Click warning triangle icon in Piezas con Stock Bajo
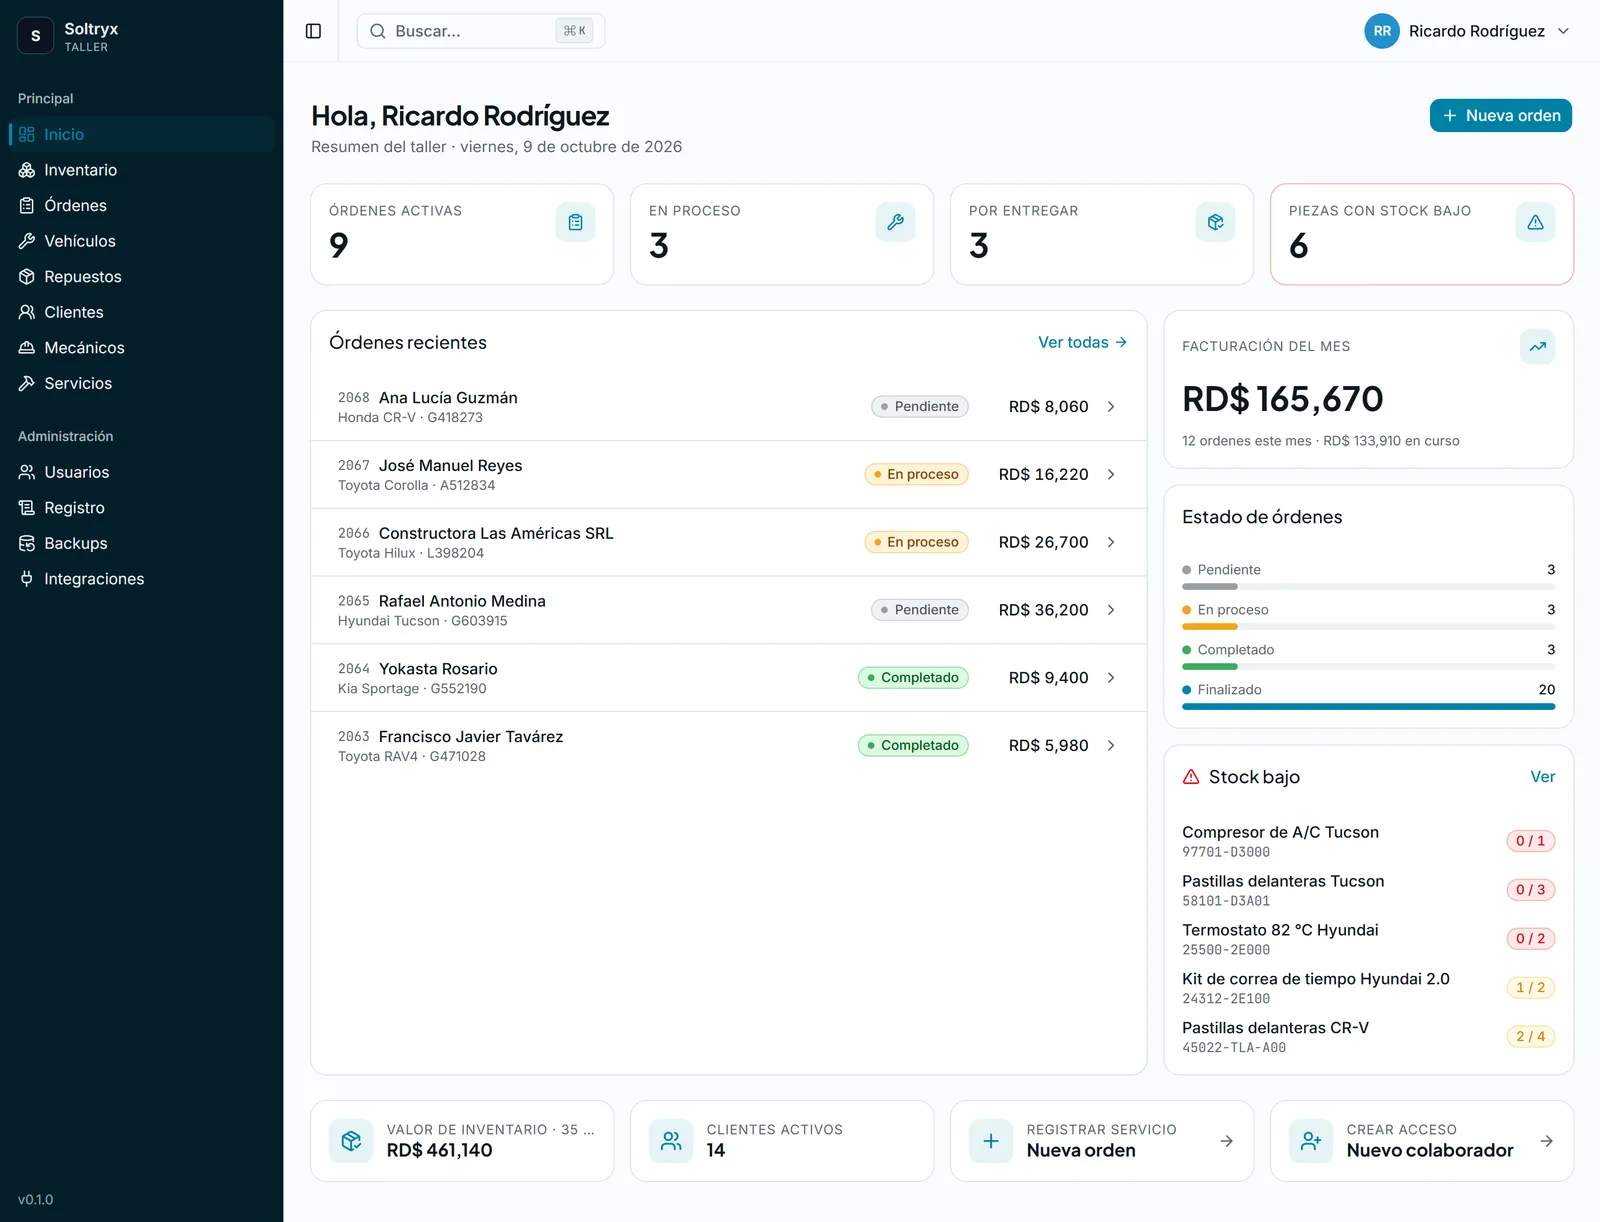 pos(1535,222)
